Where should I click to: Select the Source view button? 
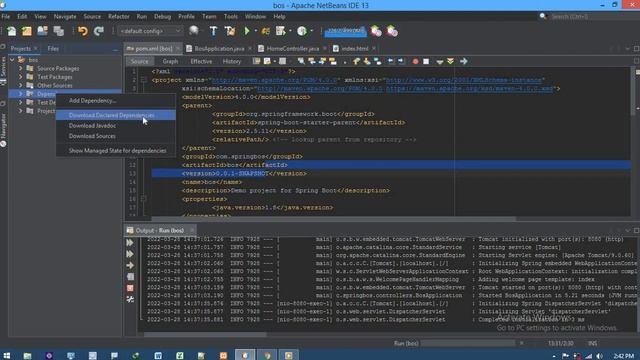point(140,61)
